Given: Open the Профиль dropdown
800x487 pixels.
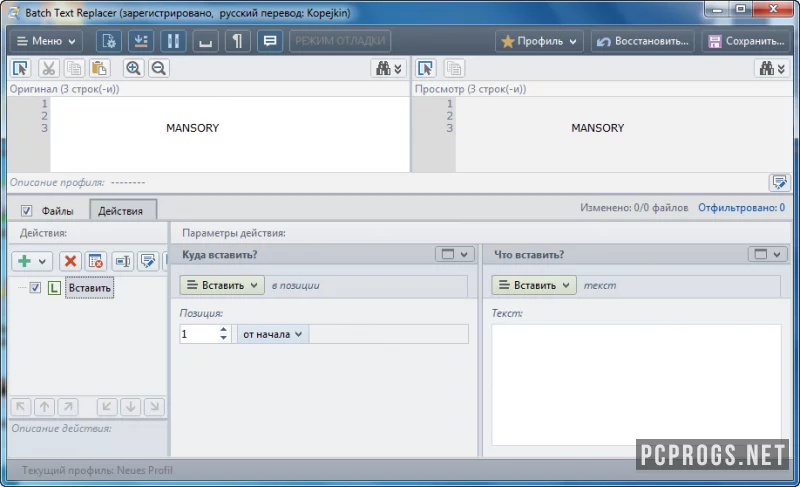Looking at the screenshot, I should [540, 41].
